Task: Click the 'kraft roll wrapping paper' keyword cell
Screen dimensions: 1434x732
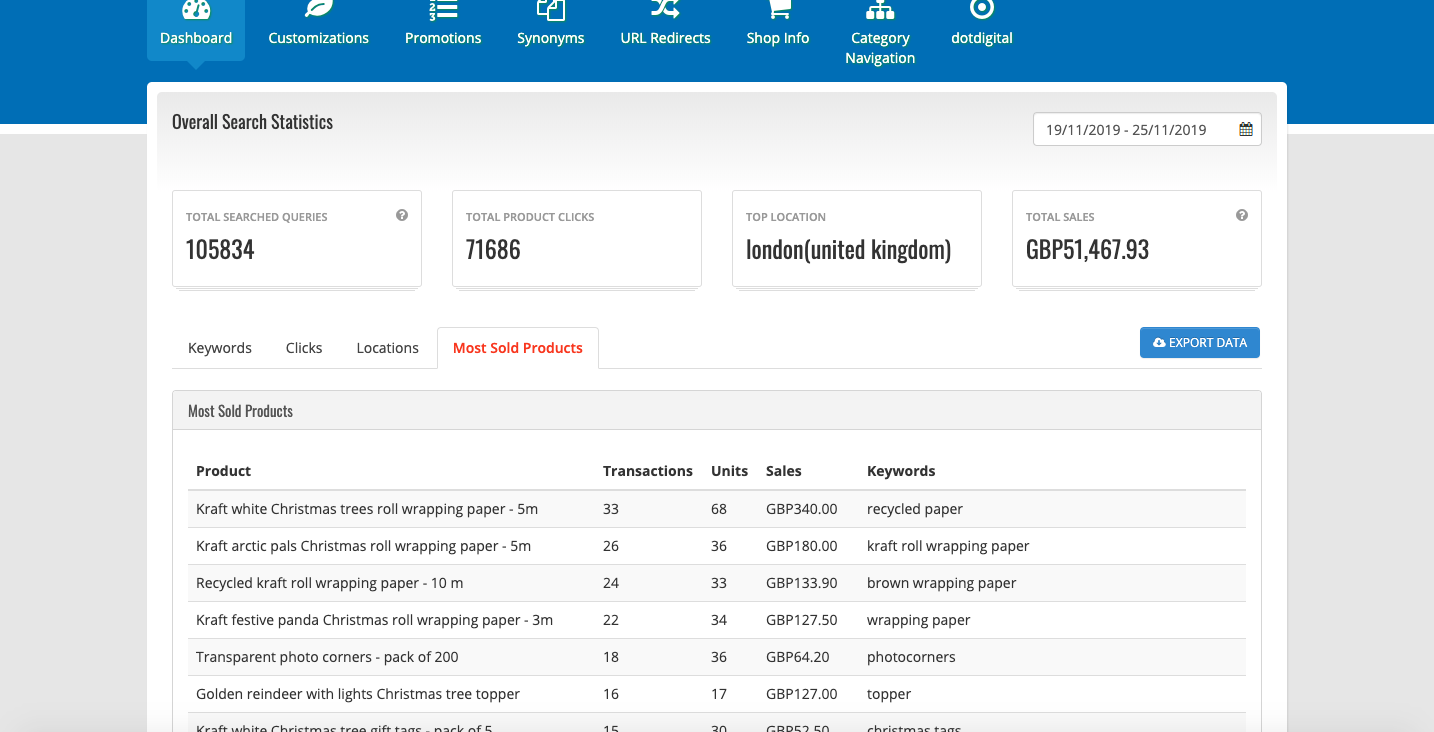Action: coord(948,546)
